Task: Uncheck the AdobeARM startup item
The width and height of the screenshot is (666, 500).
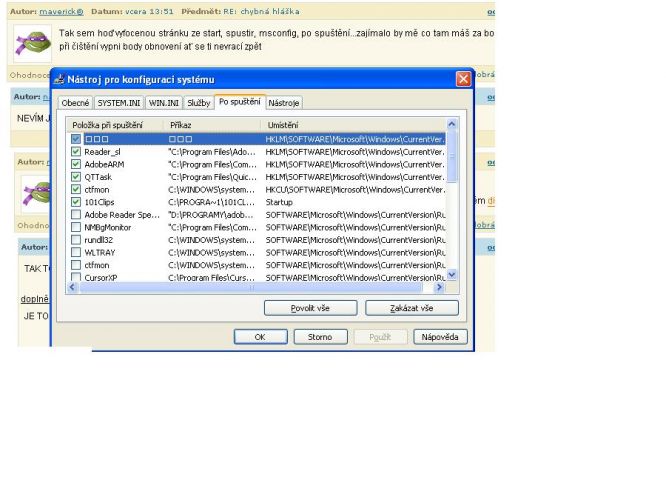Action: click(76, 164)
